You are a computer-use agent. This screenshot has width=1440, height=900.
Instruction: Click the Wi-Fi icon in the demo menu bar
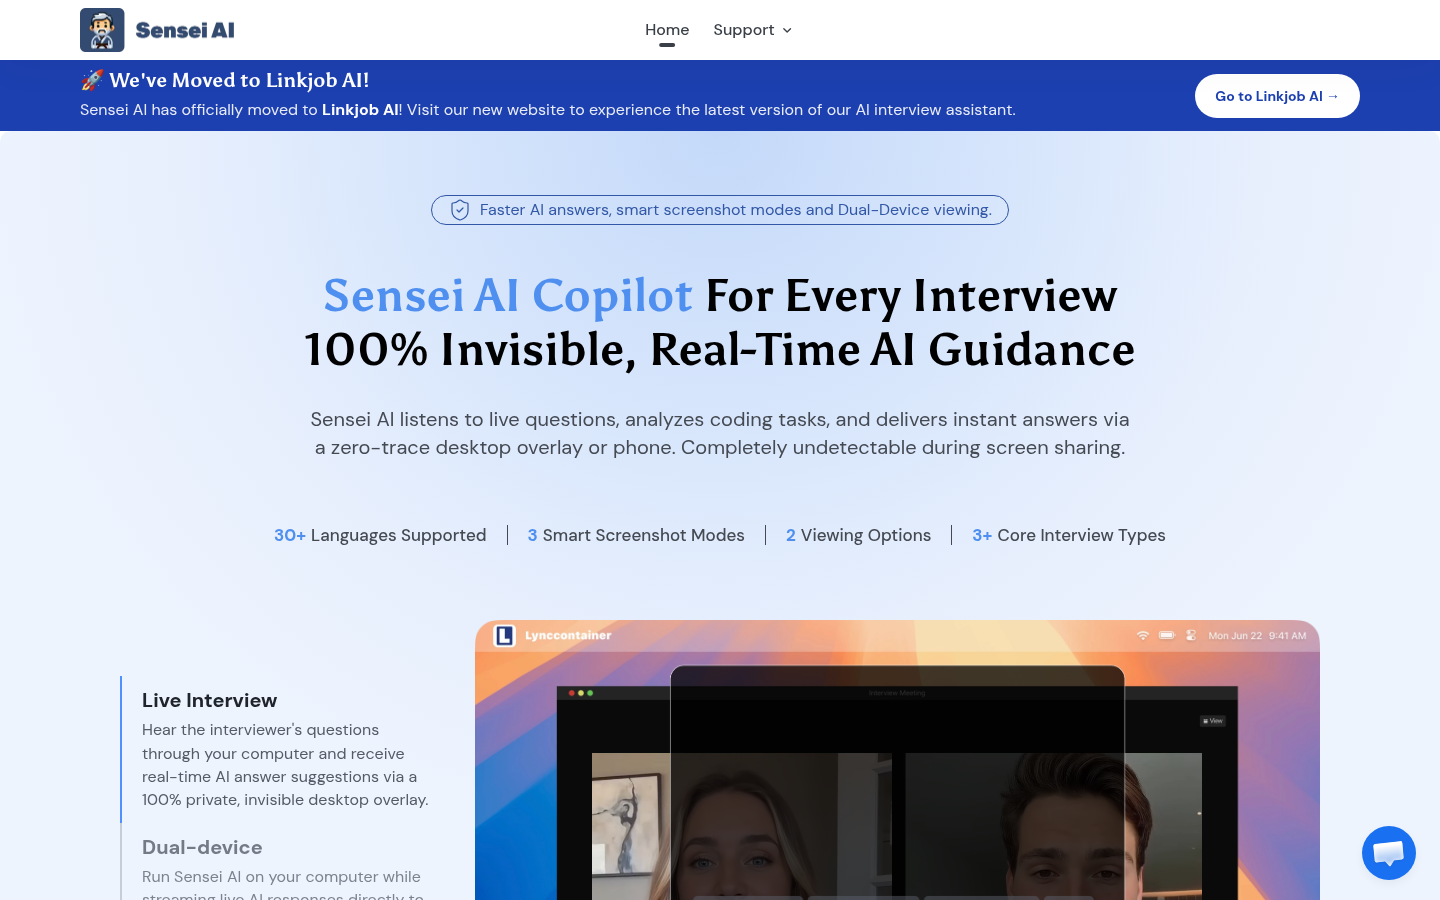point(1143,635)
